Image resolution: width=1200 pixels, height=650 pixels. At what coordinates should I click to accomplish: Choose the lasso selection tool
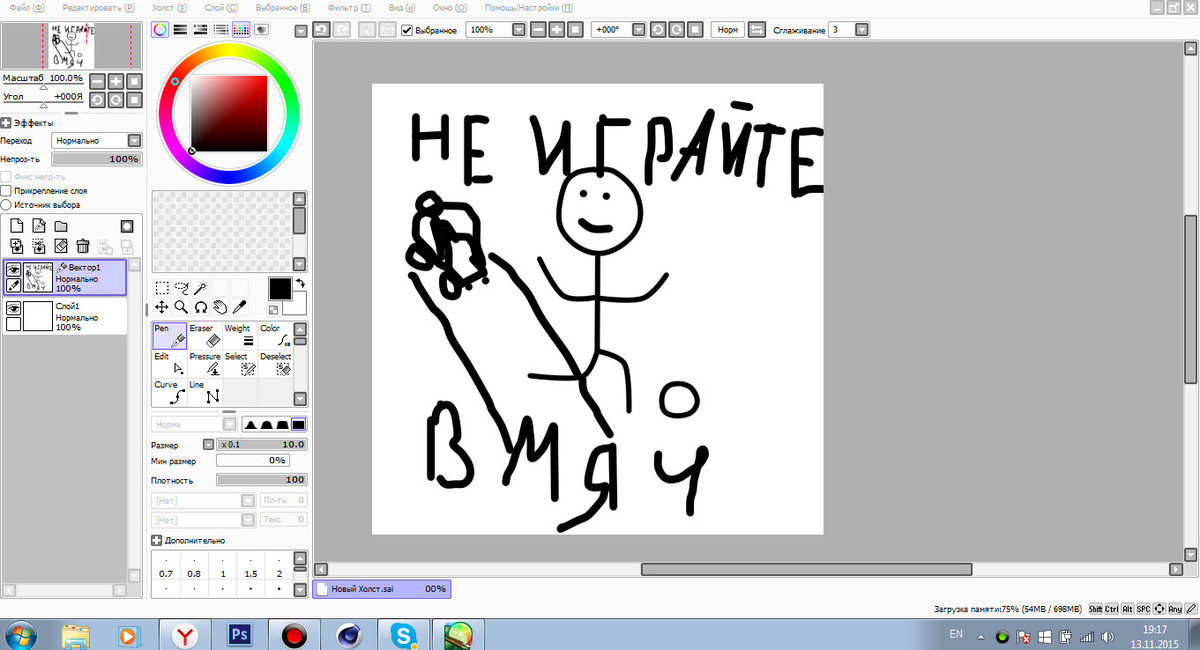[181, 288]
